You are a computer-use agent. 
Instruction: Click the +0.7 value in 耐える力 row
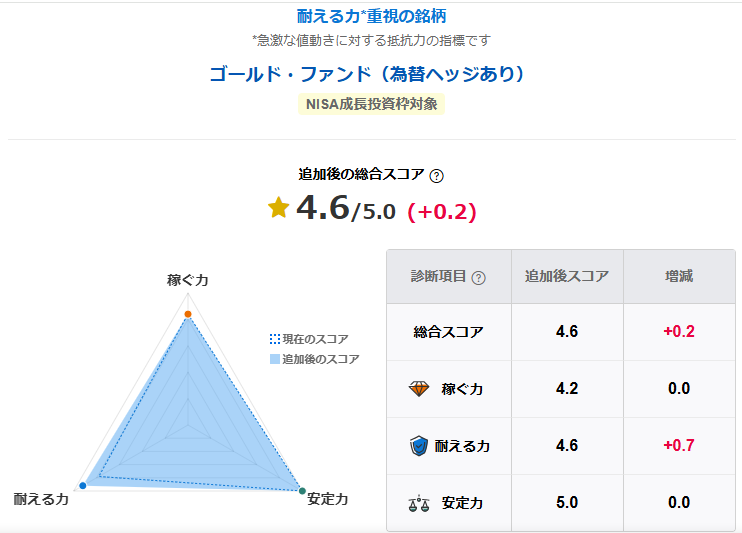(x=679, y=446)
